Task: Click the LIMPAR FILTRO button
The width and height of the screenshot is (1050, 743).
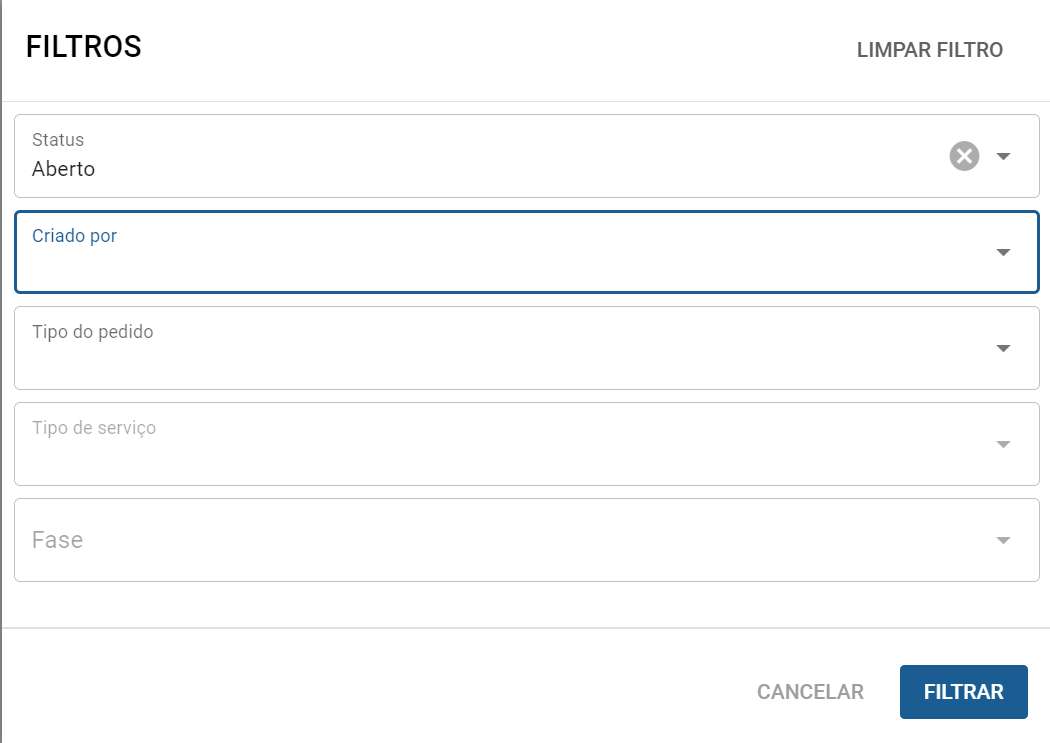Action: point(929,50)
